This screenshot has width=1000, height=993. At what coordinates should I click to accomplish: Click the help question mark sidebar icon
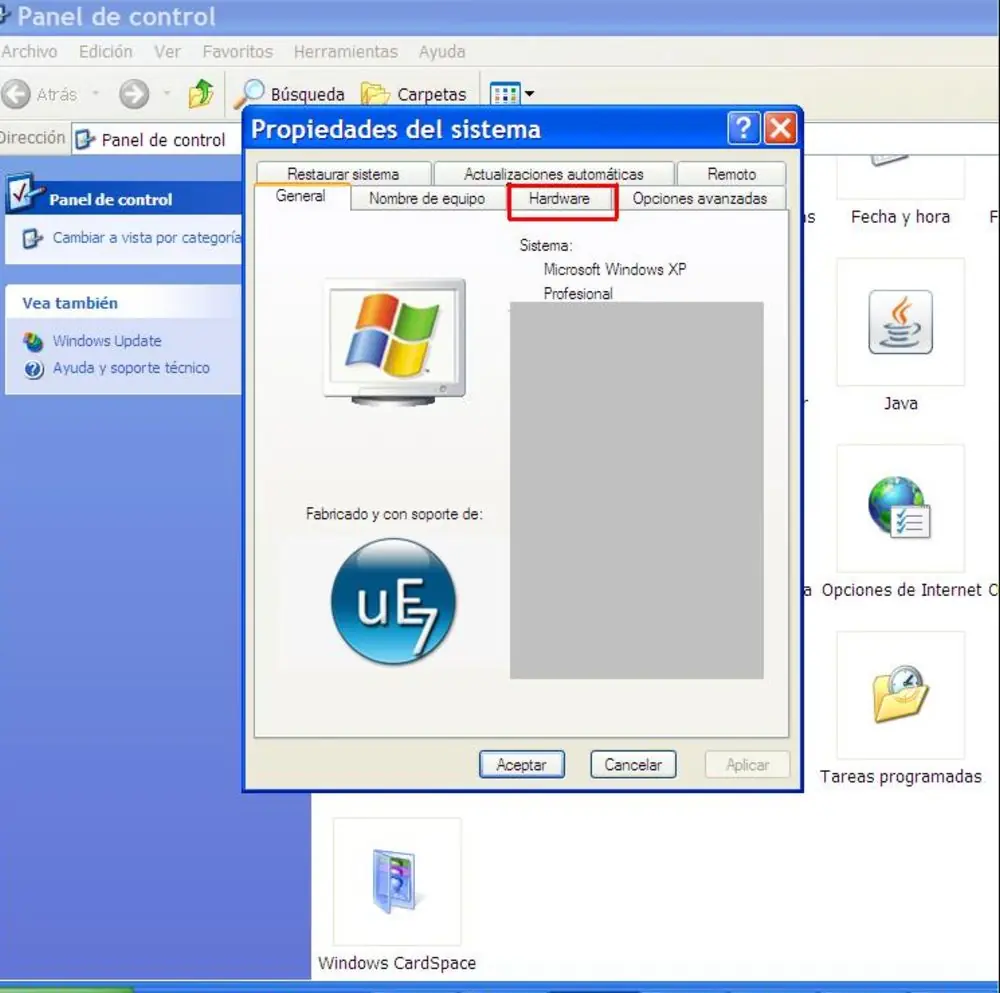34,369
